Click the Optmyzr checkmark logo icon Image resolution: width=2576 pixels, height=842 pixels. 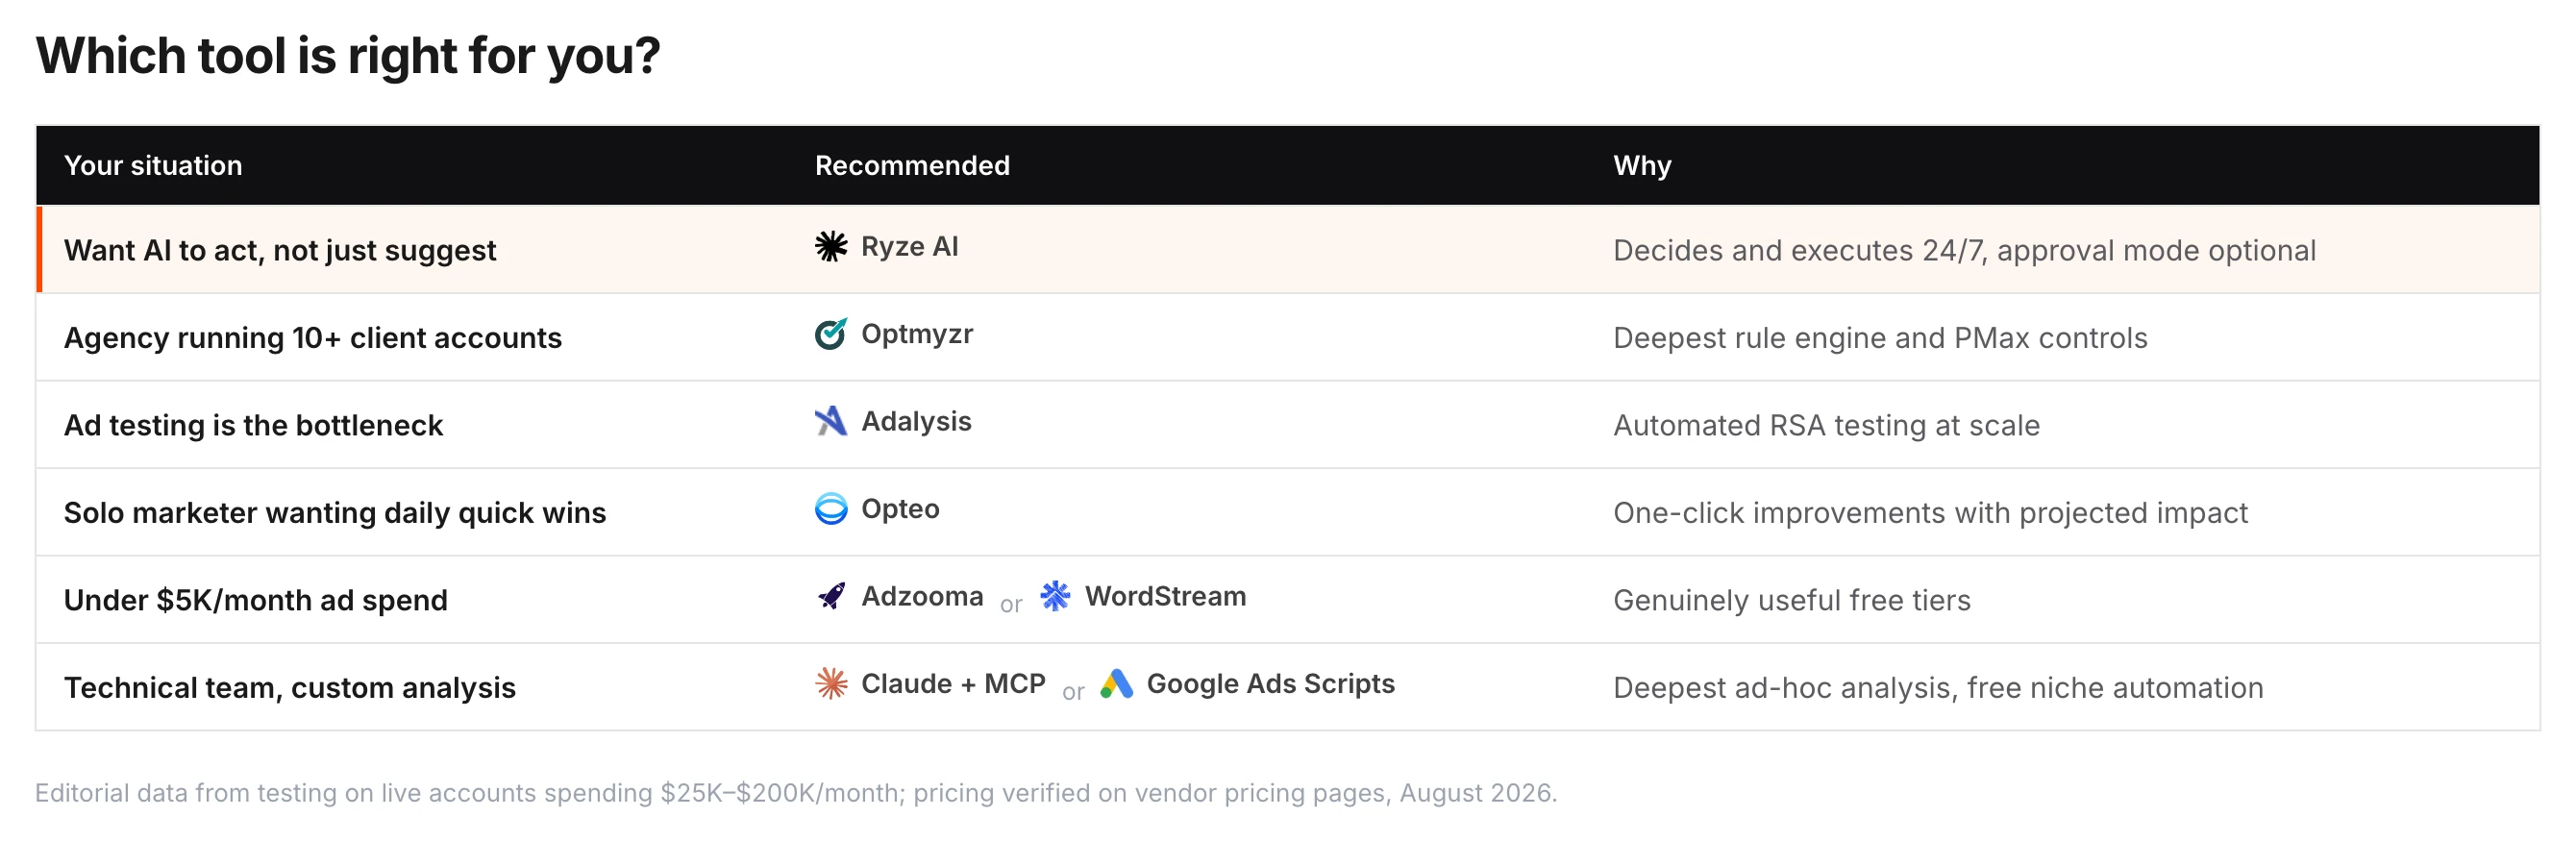pos(830,334)
